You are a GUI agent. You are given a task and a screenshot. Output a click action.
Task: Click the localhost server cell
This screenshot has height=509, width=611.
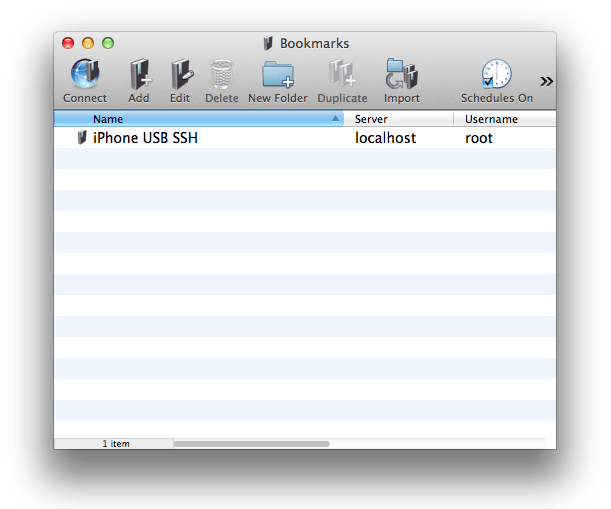coord(385,138)
